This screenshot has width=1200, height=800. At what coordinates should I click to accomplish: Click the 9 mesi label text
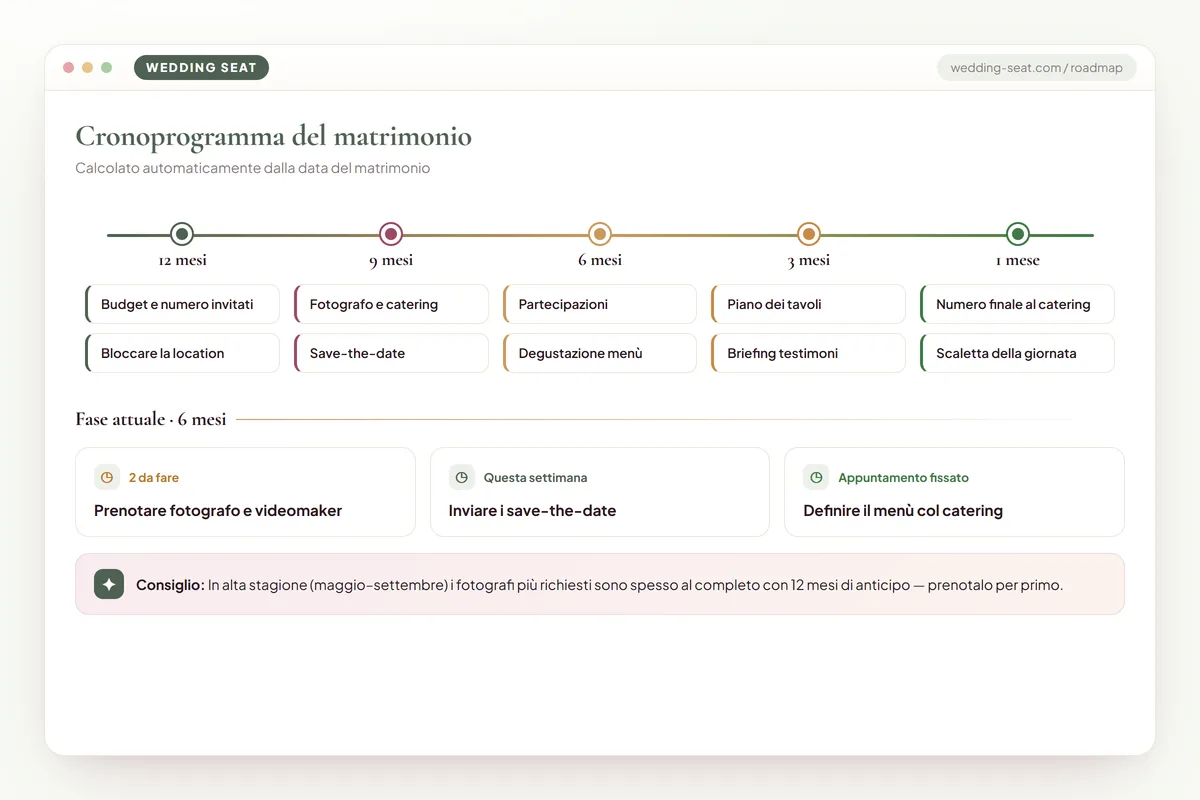391,260
